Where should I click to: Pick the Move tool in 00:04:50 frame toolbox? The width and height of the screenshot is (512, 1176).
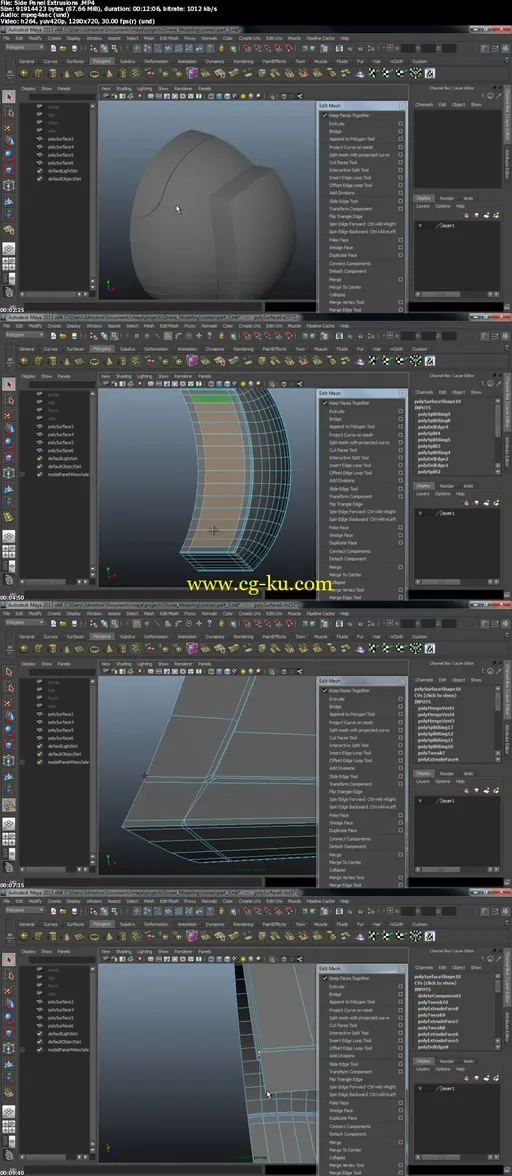(9, 428)
